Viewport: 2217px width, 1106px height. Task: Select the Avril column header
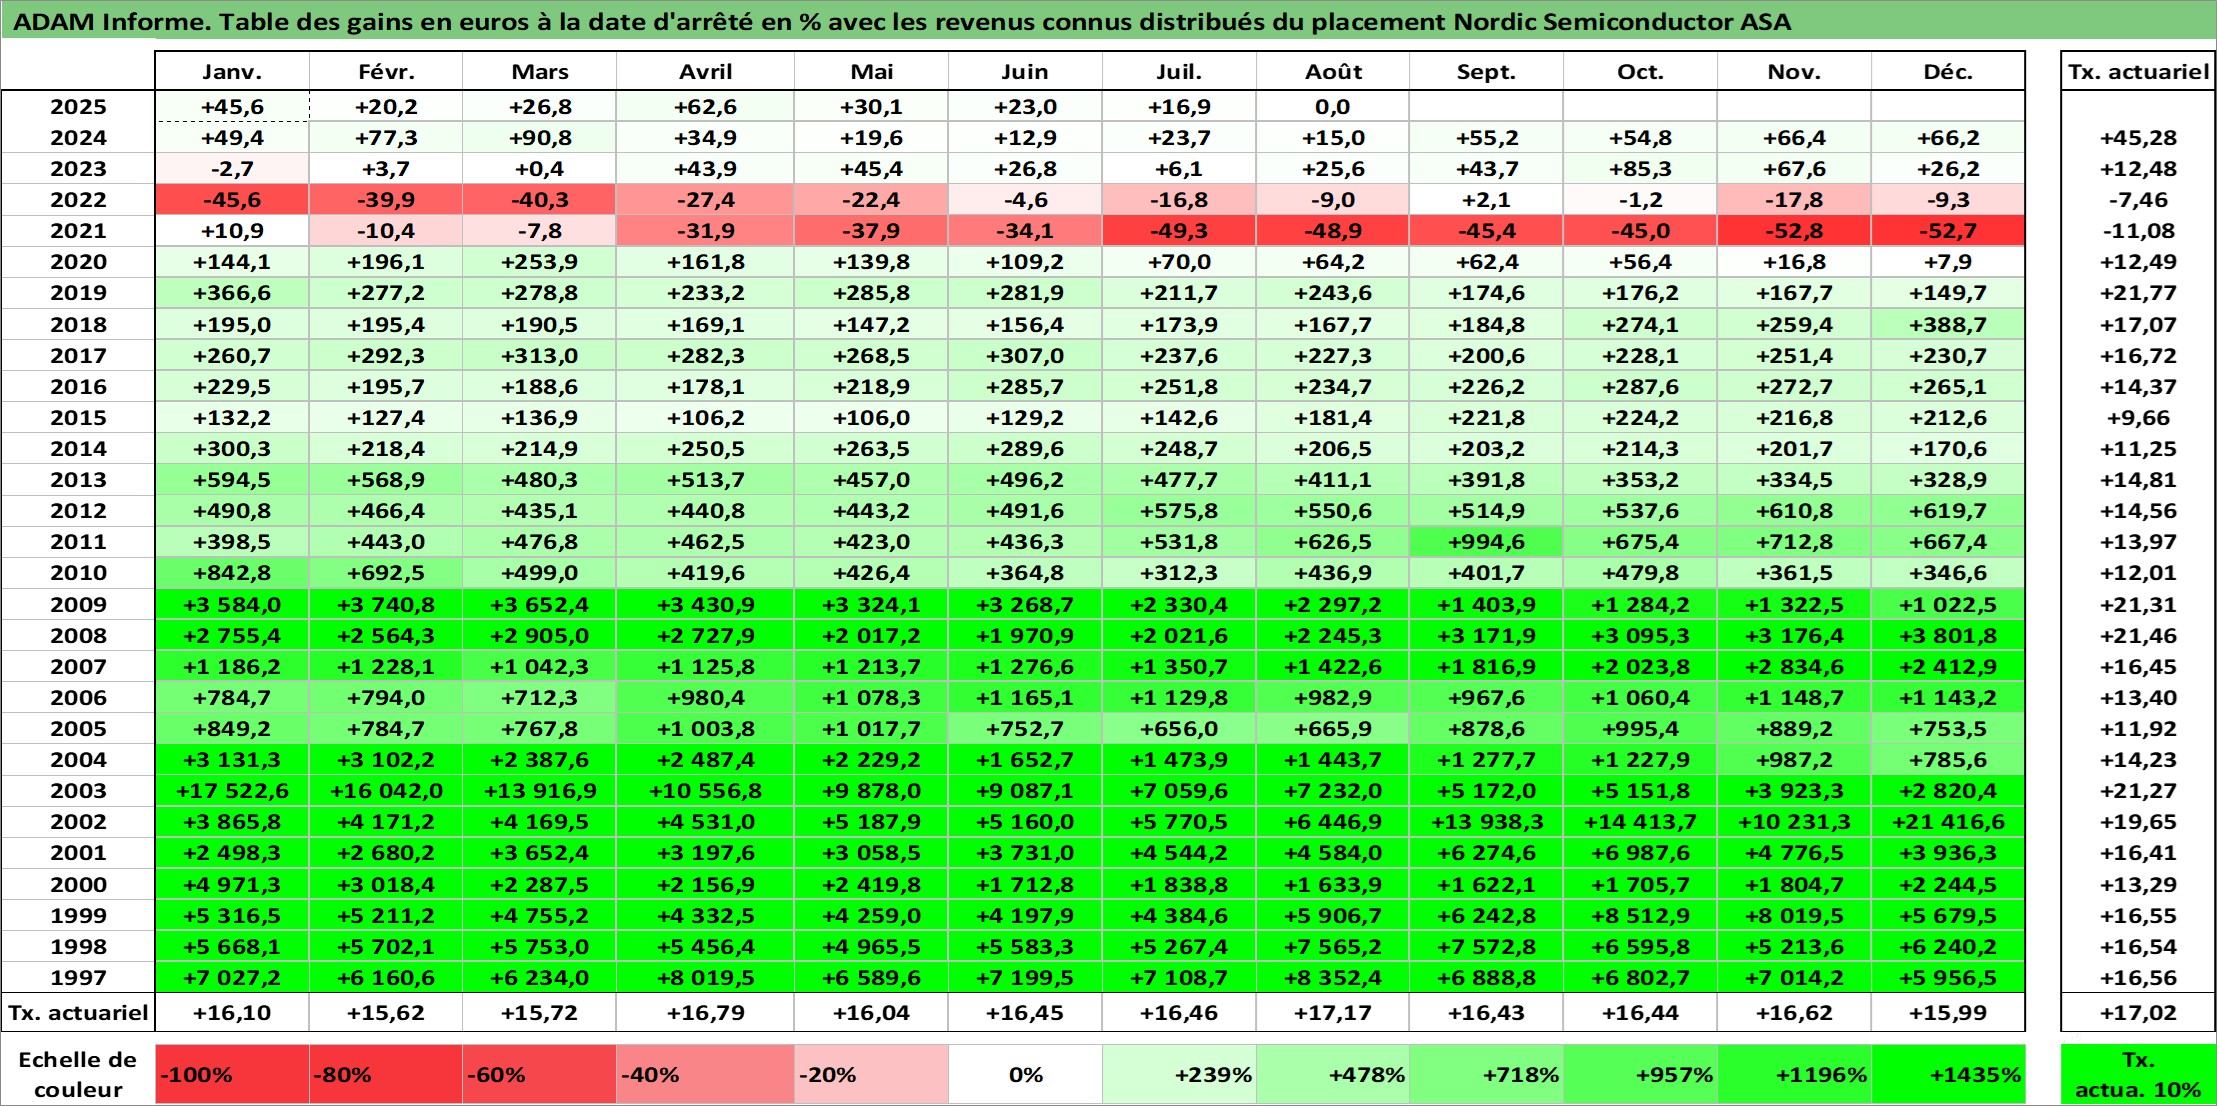tap(705, 71)
